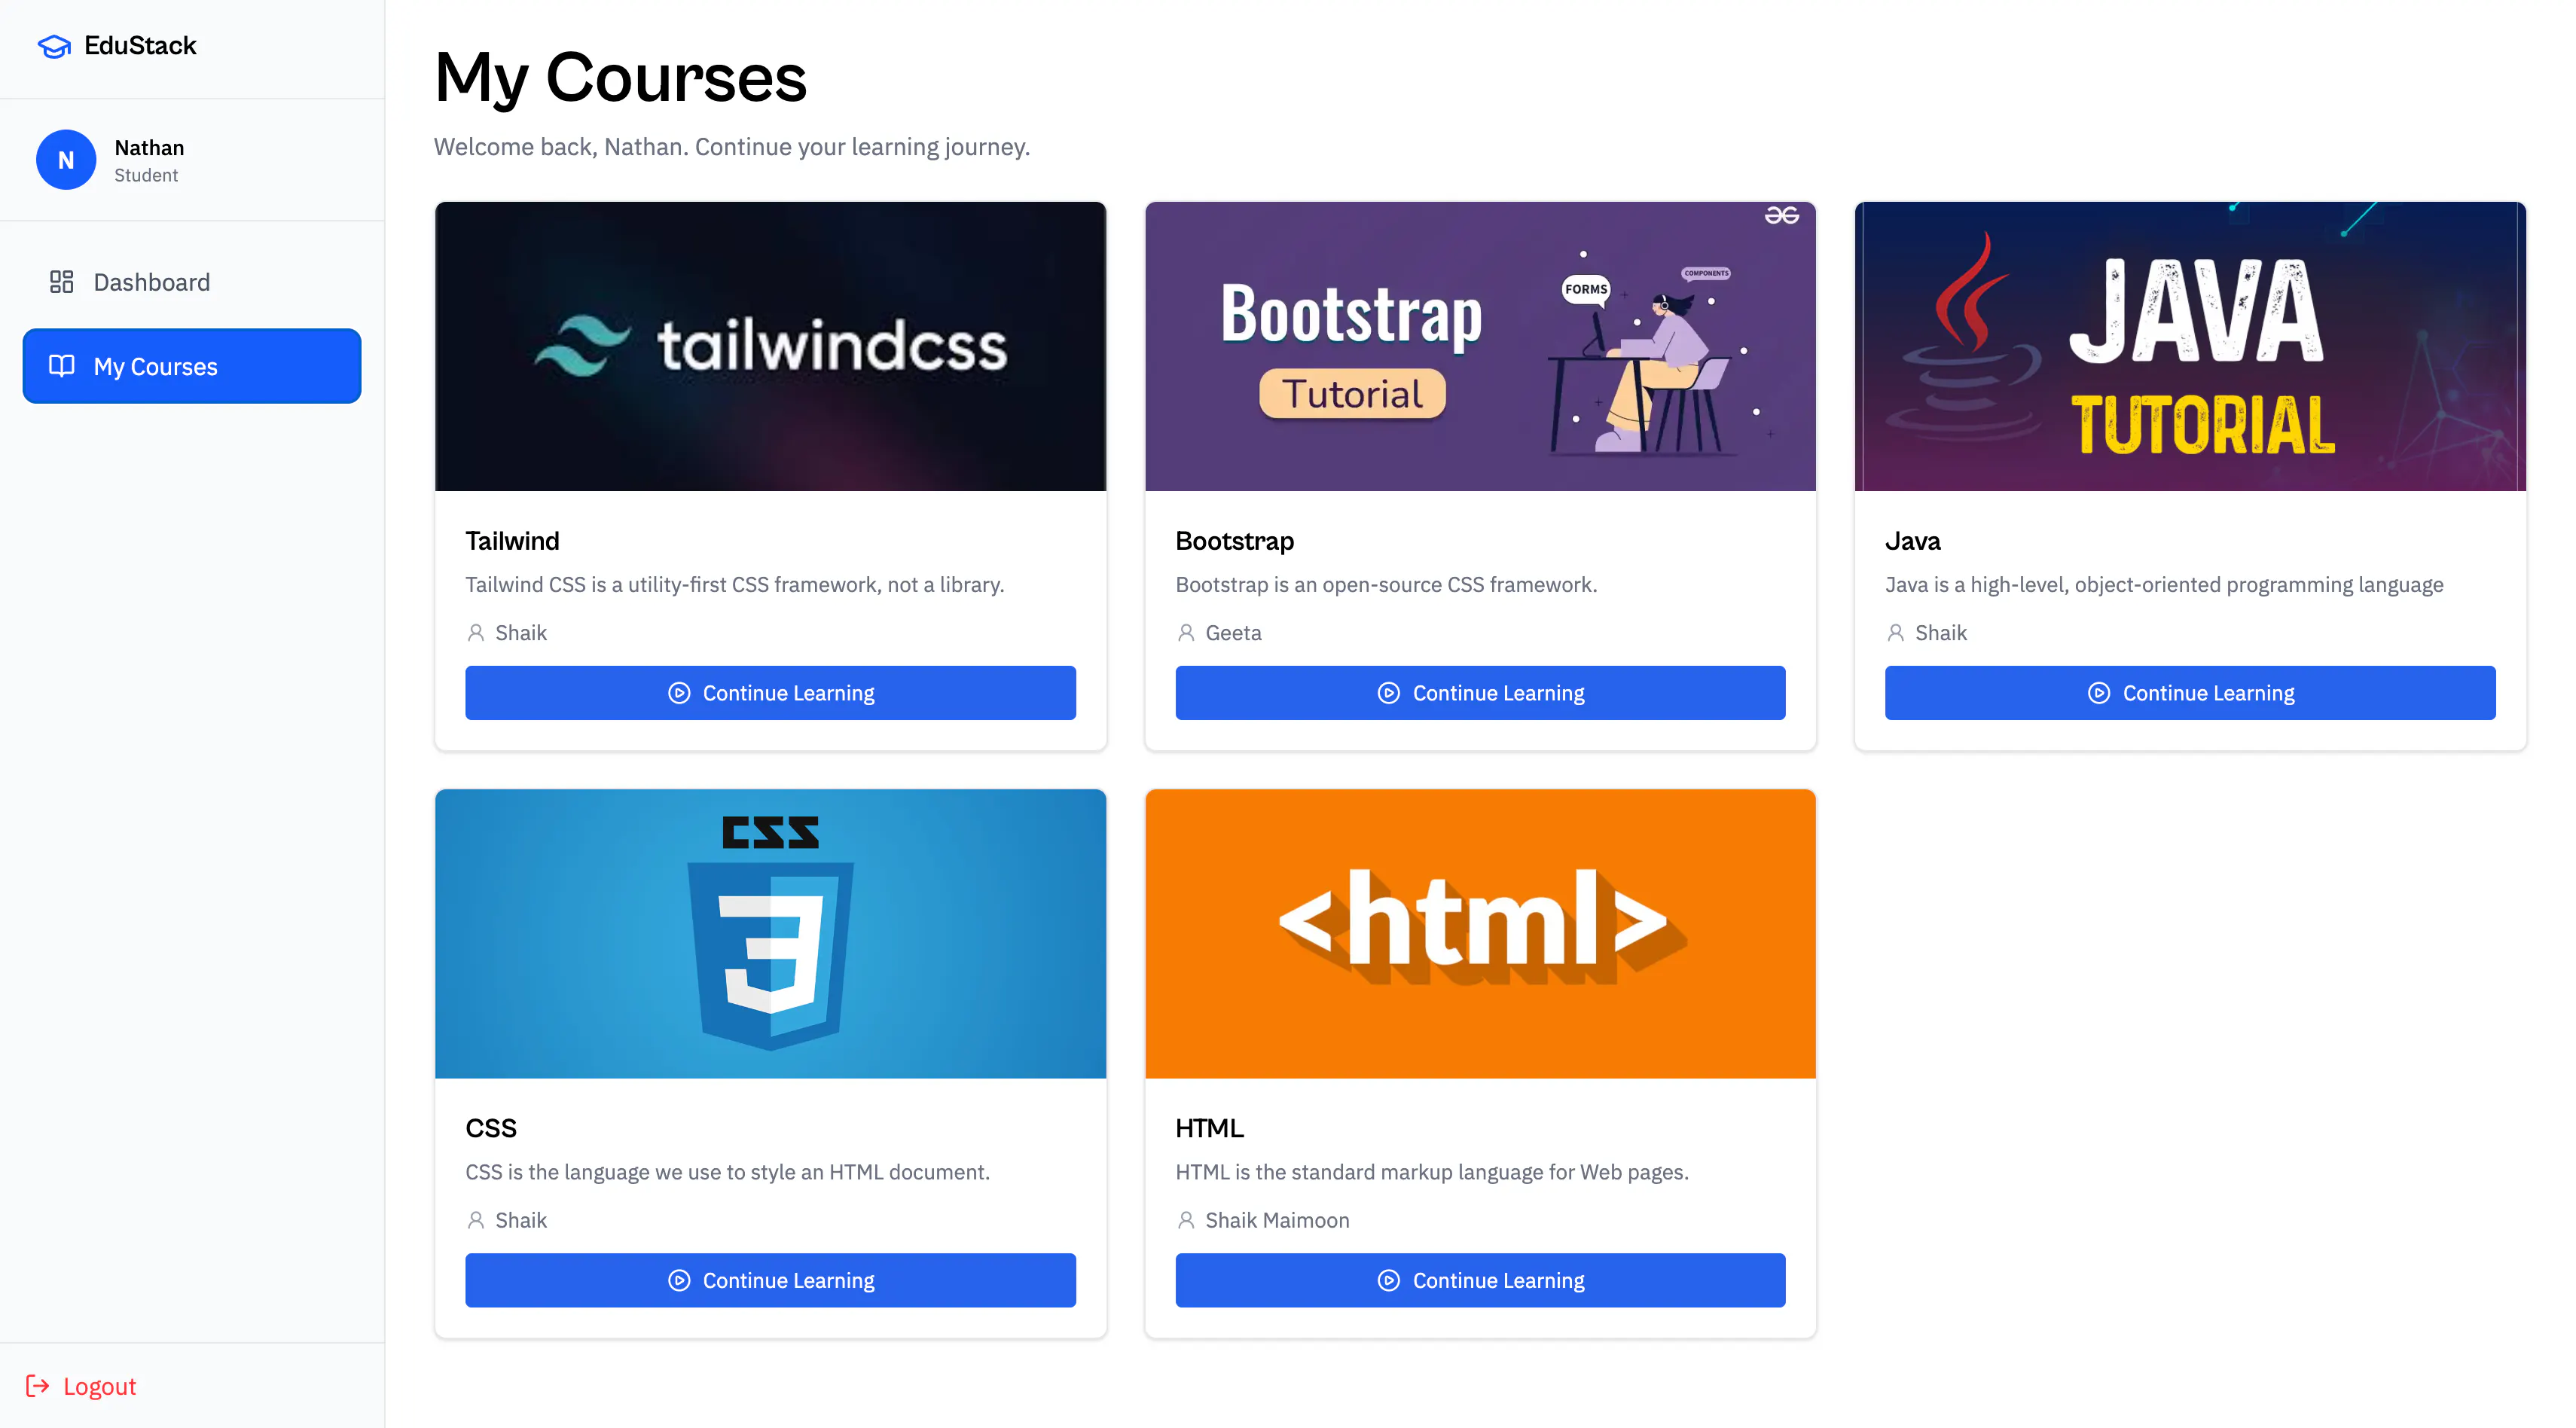Click the instructor icon next to Shaik Maimoon
Image resolution: width=2576 pixels, height=1428 pixels.
[1186, 1220]
